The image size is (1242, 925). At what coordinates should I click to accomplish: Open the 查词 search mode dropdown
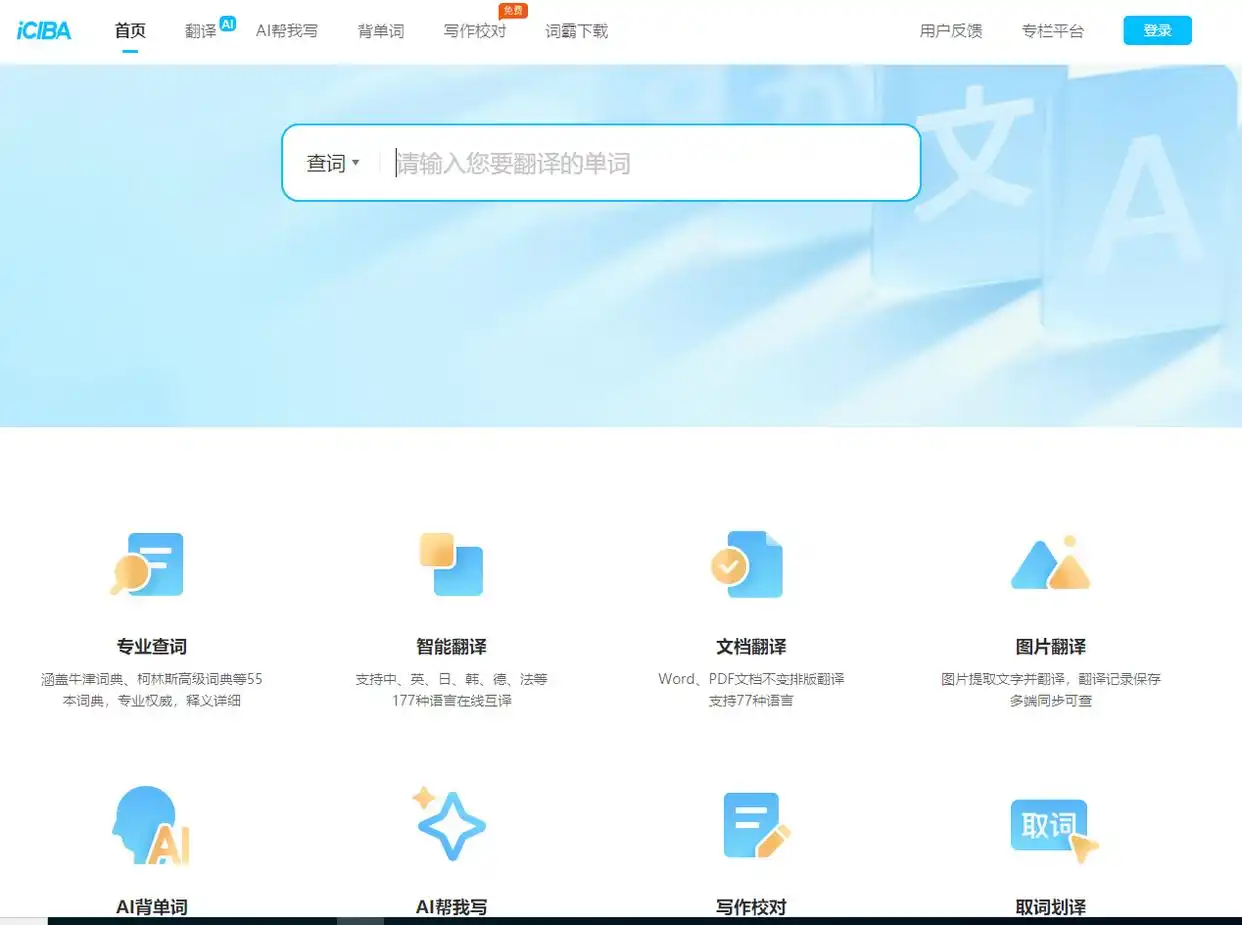[333, 162]
